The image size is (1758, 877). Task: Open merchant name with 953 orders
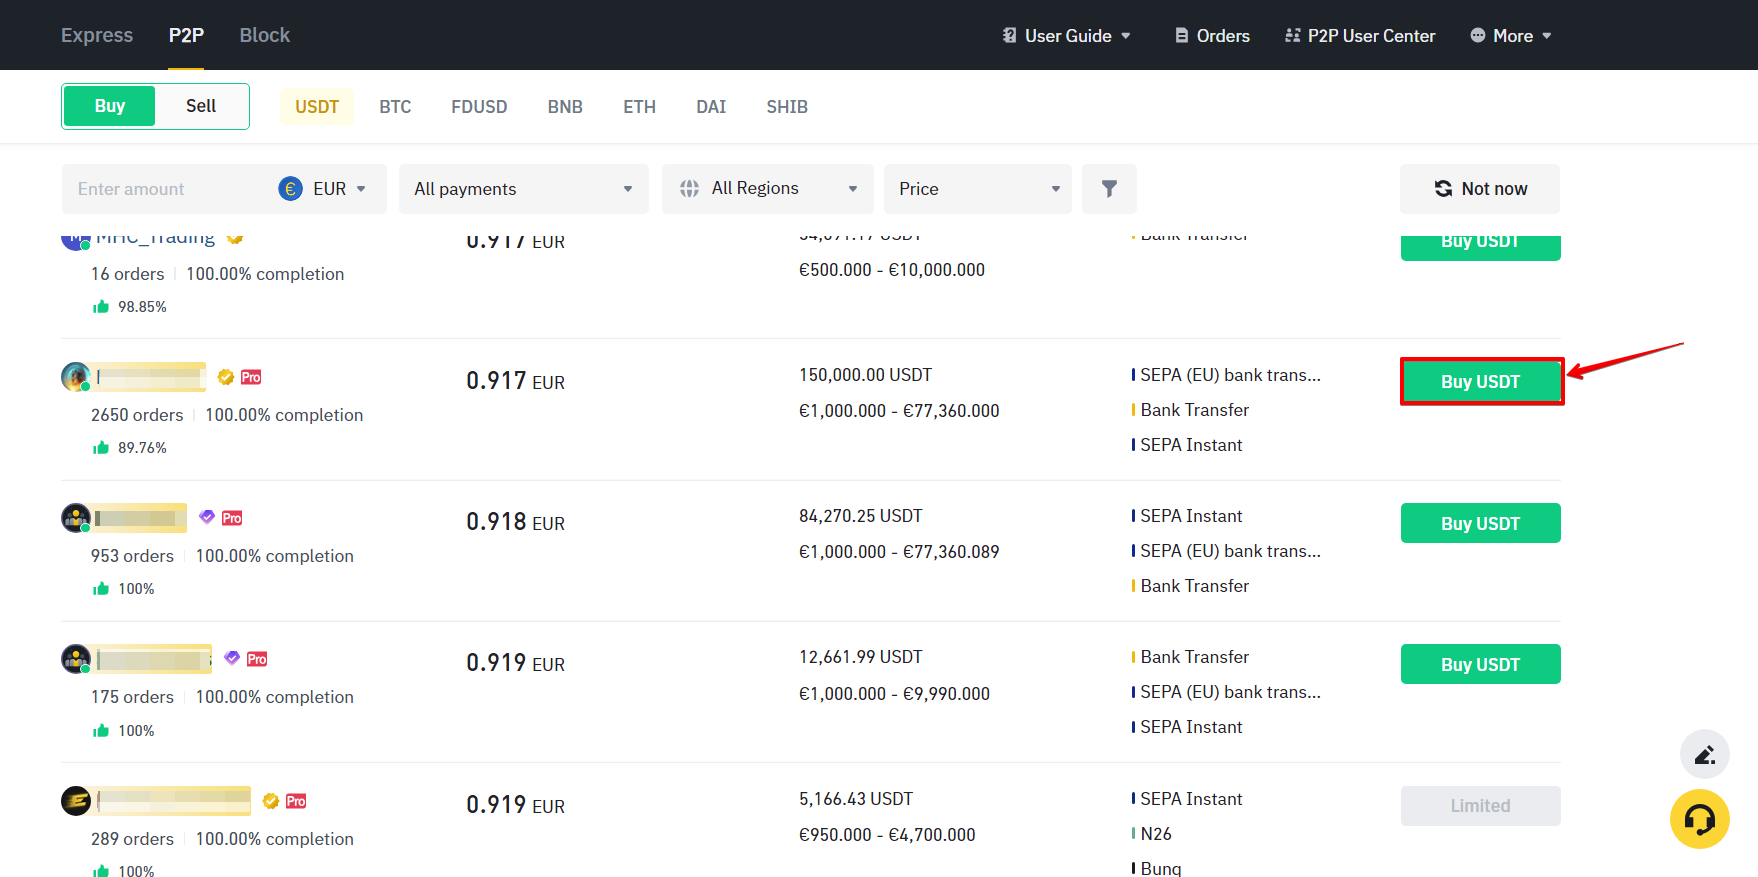pos(140,518)
